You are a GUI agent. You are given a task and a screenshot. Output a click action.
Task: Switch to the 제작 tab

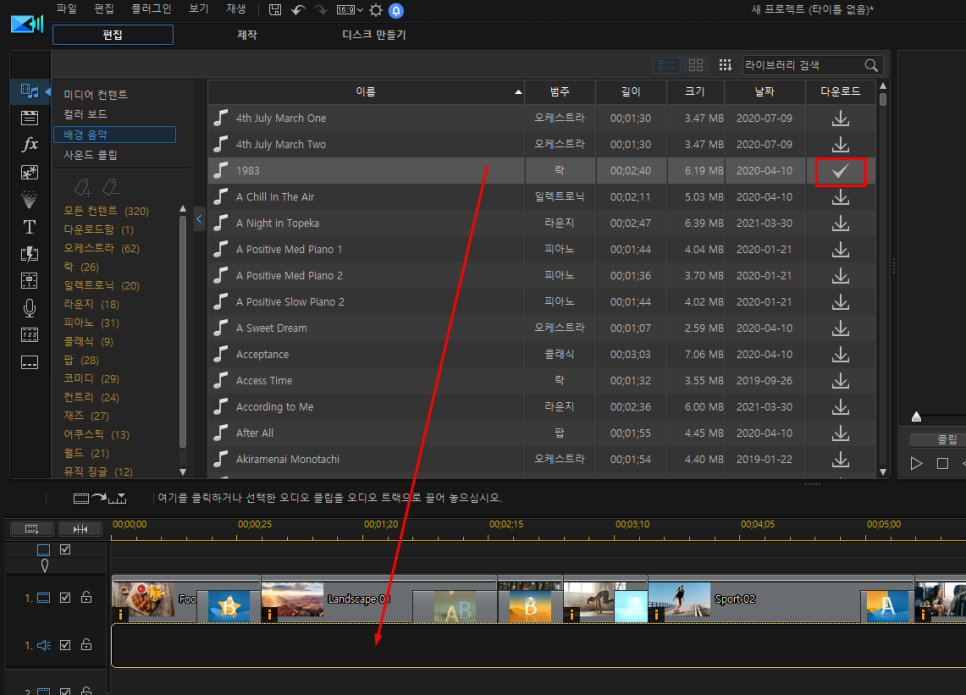point(247,35)
